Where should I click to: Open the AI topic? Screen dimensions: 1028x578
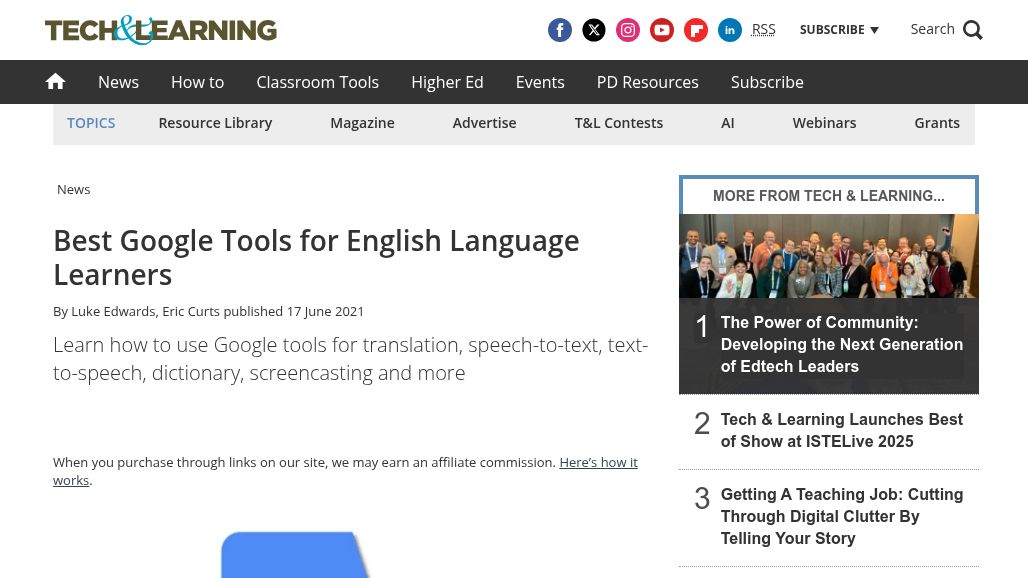(x=728, y=123)
